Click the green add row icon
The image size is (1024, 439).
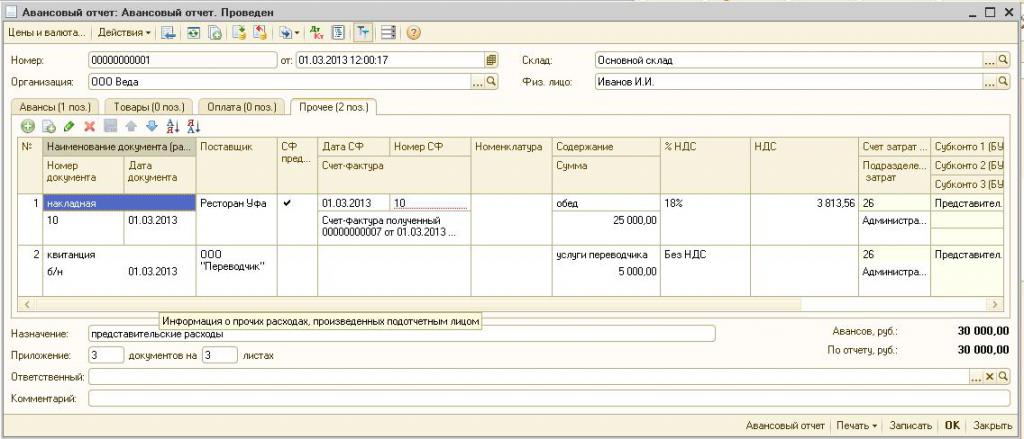[x=28, y=126]
